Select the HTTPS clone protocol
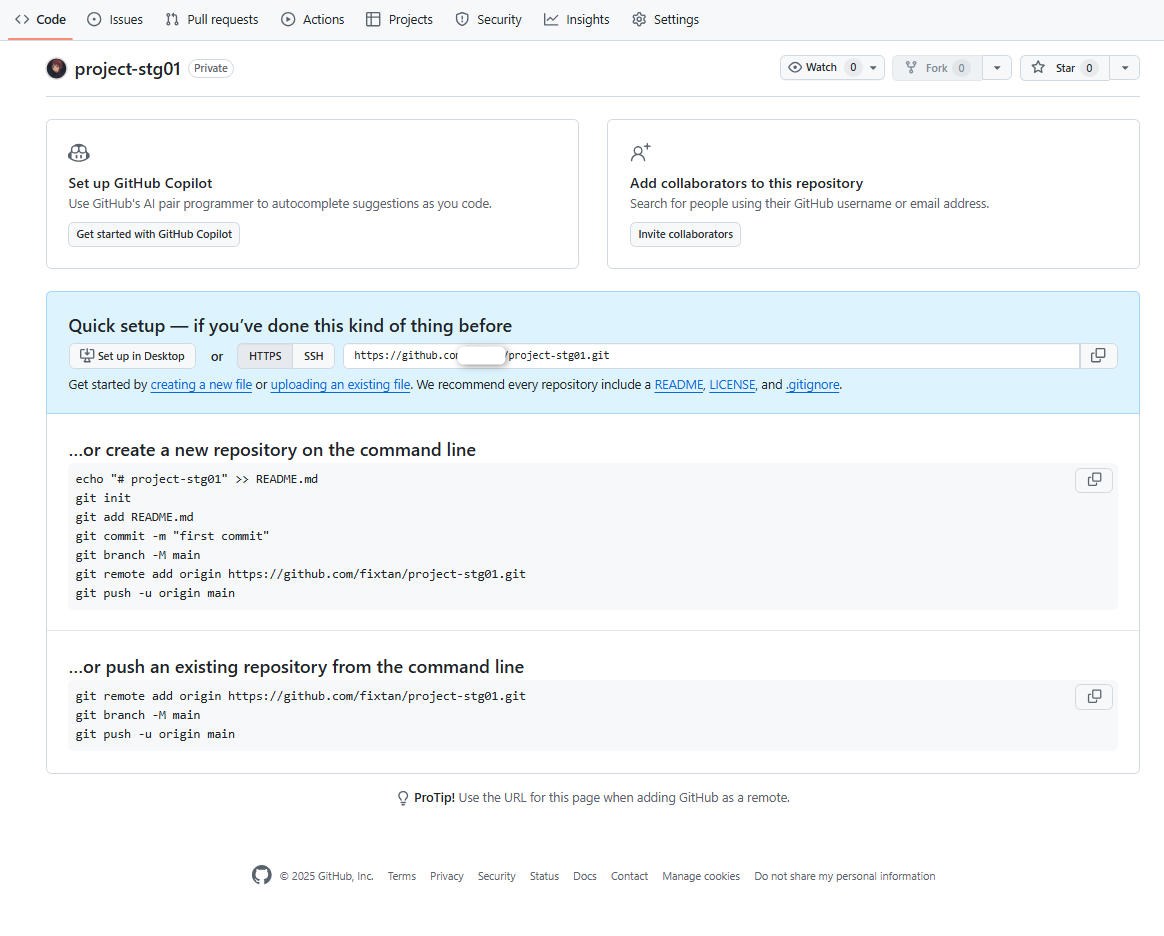Viewport: 1164px width, 936px height. pos(265,356)
